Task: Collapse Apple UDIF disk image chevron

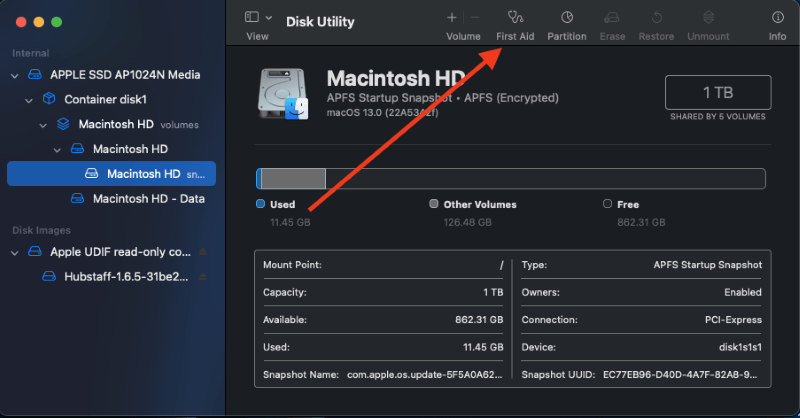Action: click(x=15, y=253)
